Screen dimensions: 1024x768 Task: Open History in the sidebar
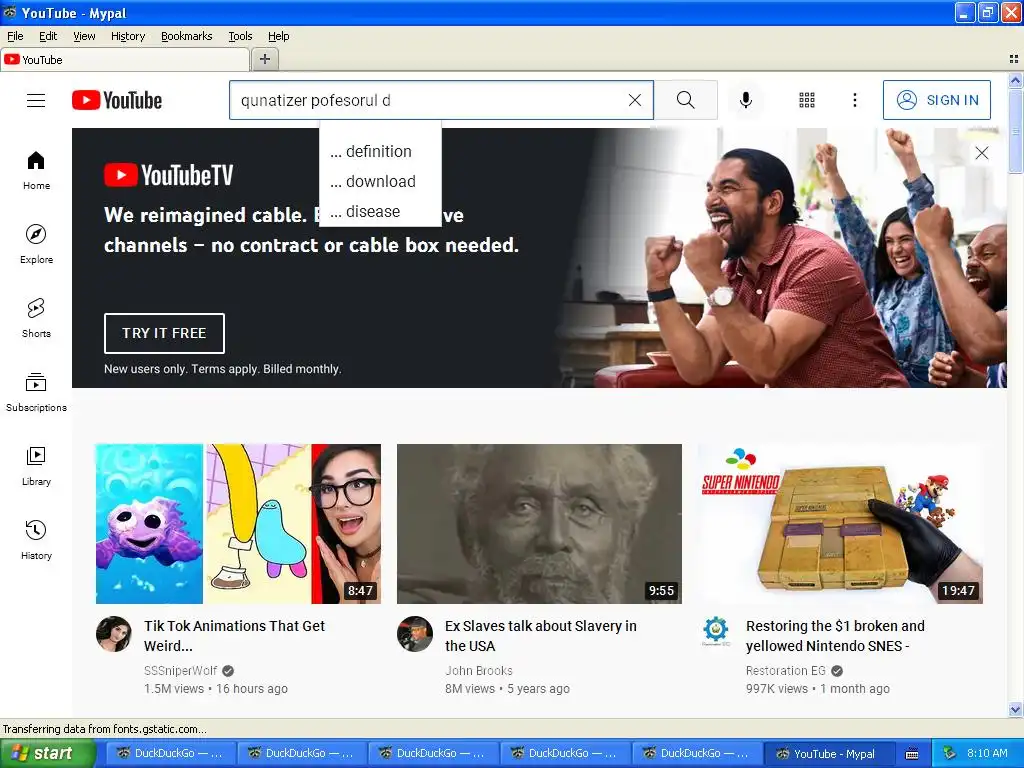pyautogui.click(x=36, y=539)
